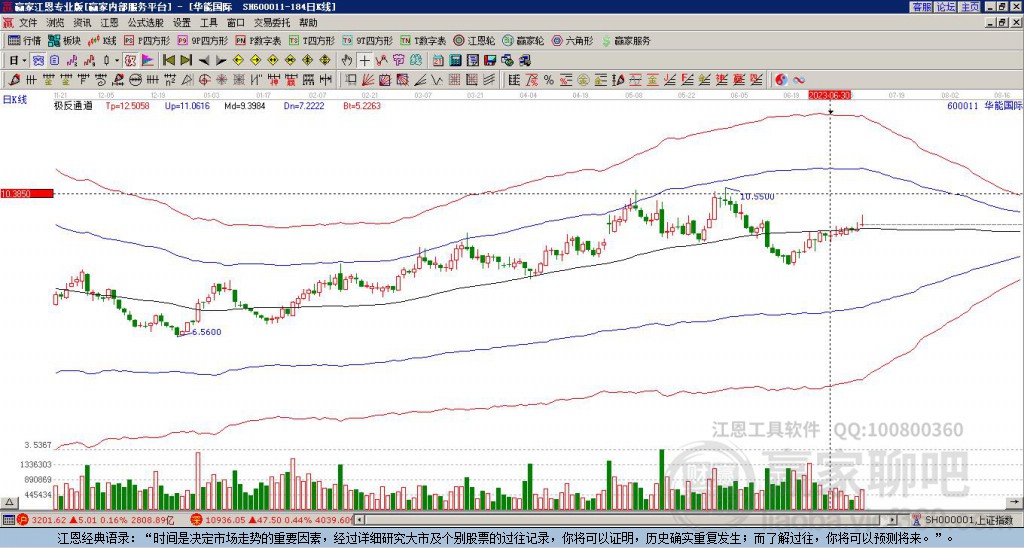Toggle the crosshair cursor tool
1024x548 pixels.
[x=364, y=61]
